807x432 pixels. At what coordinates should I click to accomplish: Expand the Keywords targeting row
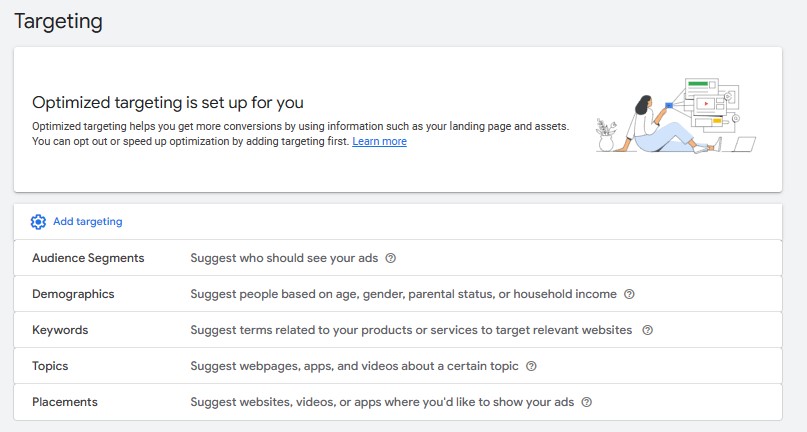(60, 330)
